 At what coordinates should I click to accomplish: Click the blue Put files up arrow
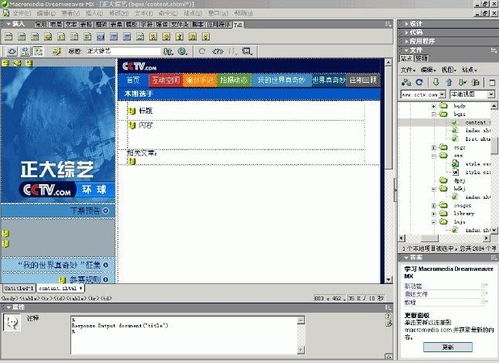click(x=449, y=82)
